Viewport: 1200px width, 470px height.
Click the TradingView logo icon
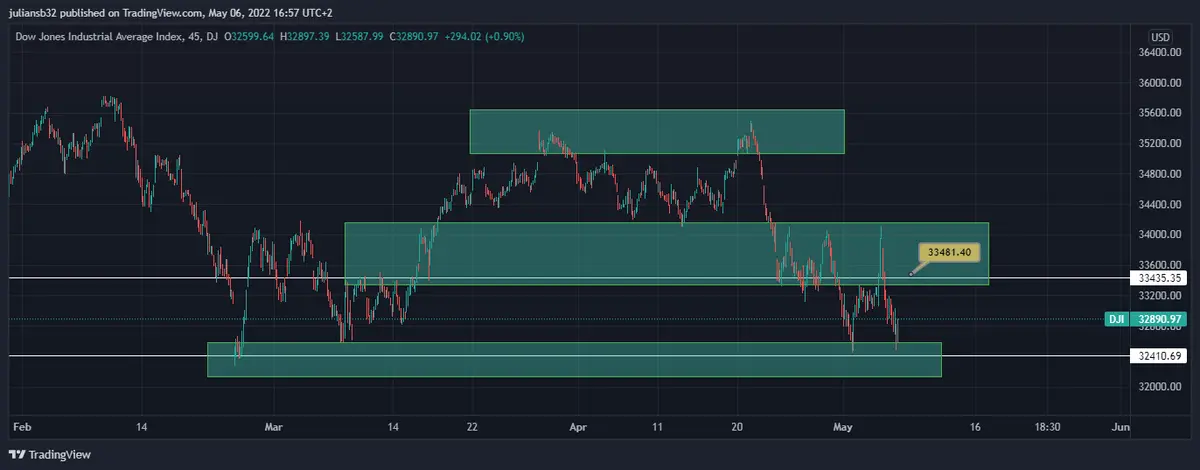19,455
